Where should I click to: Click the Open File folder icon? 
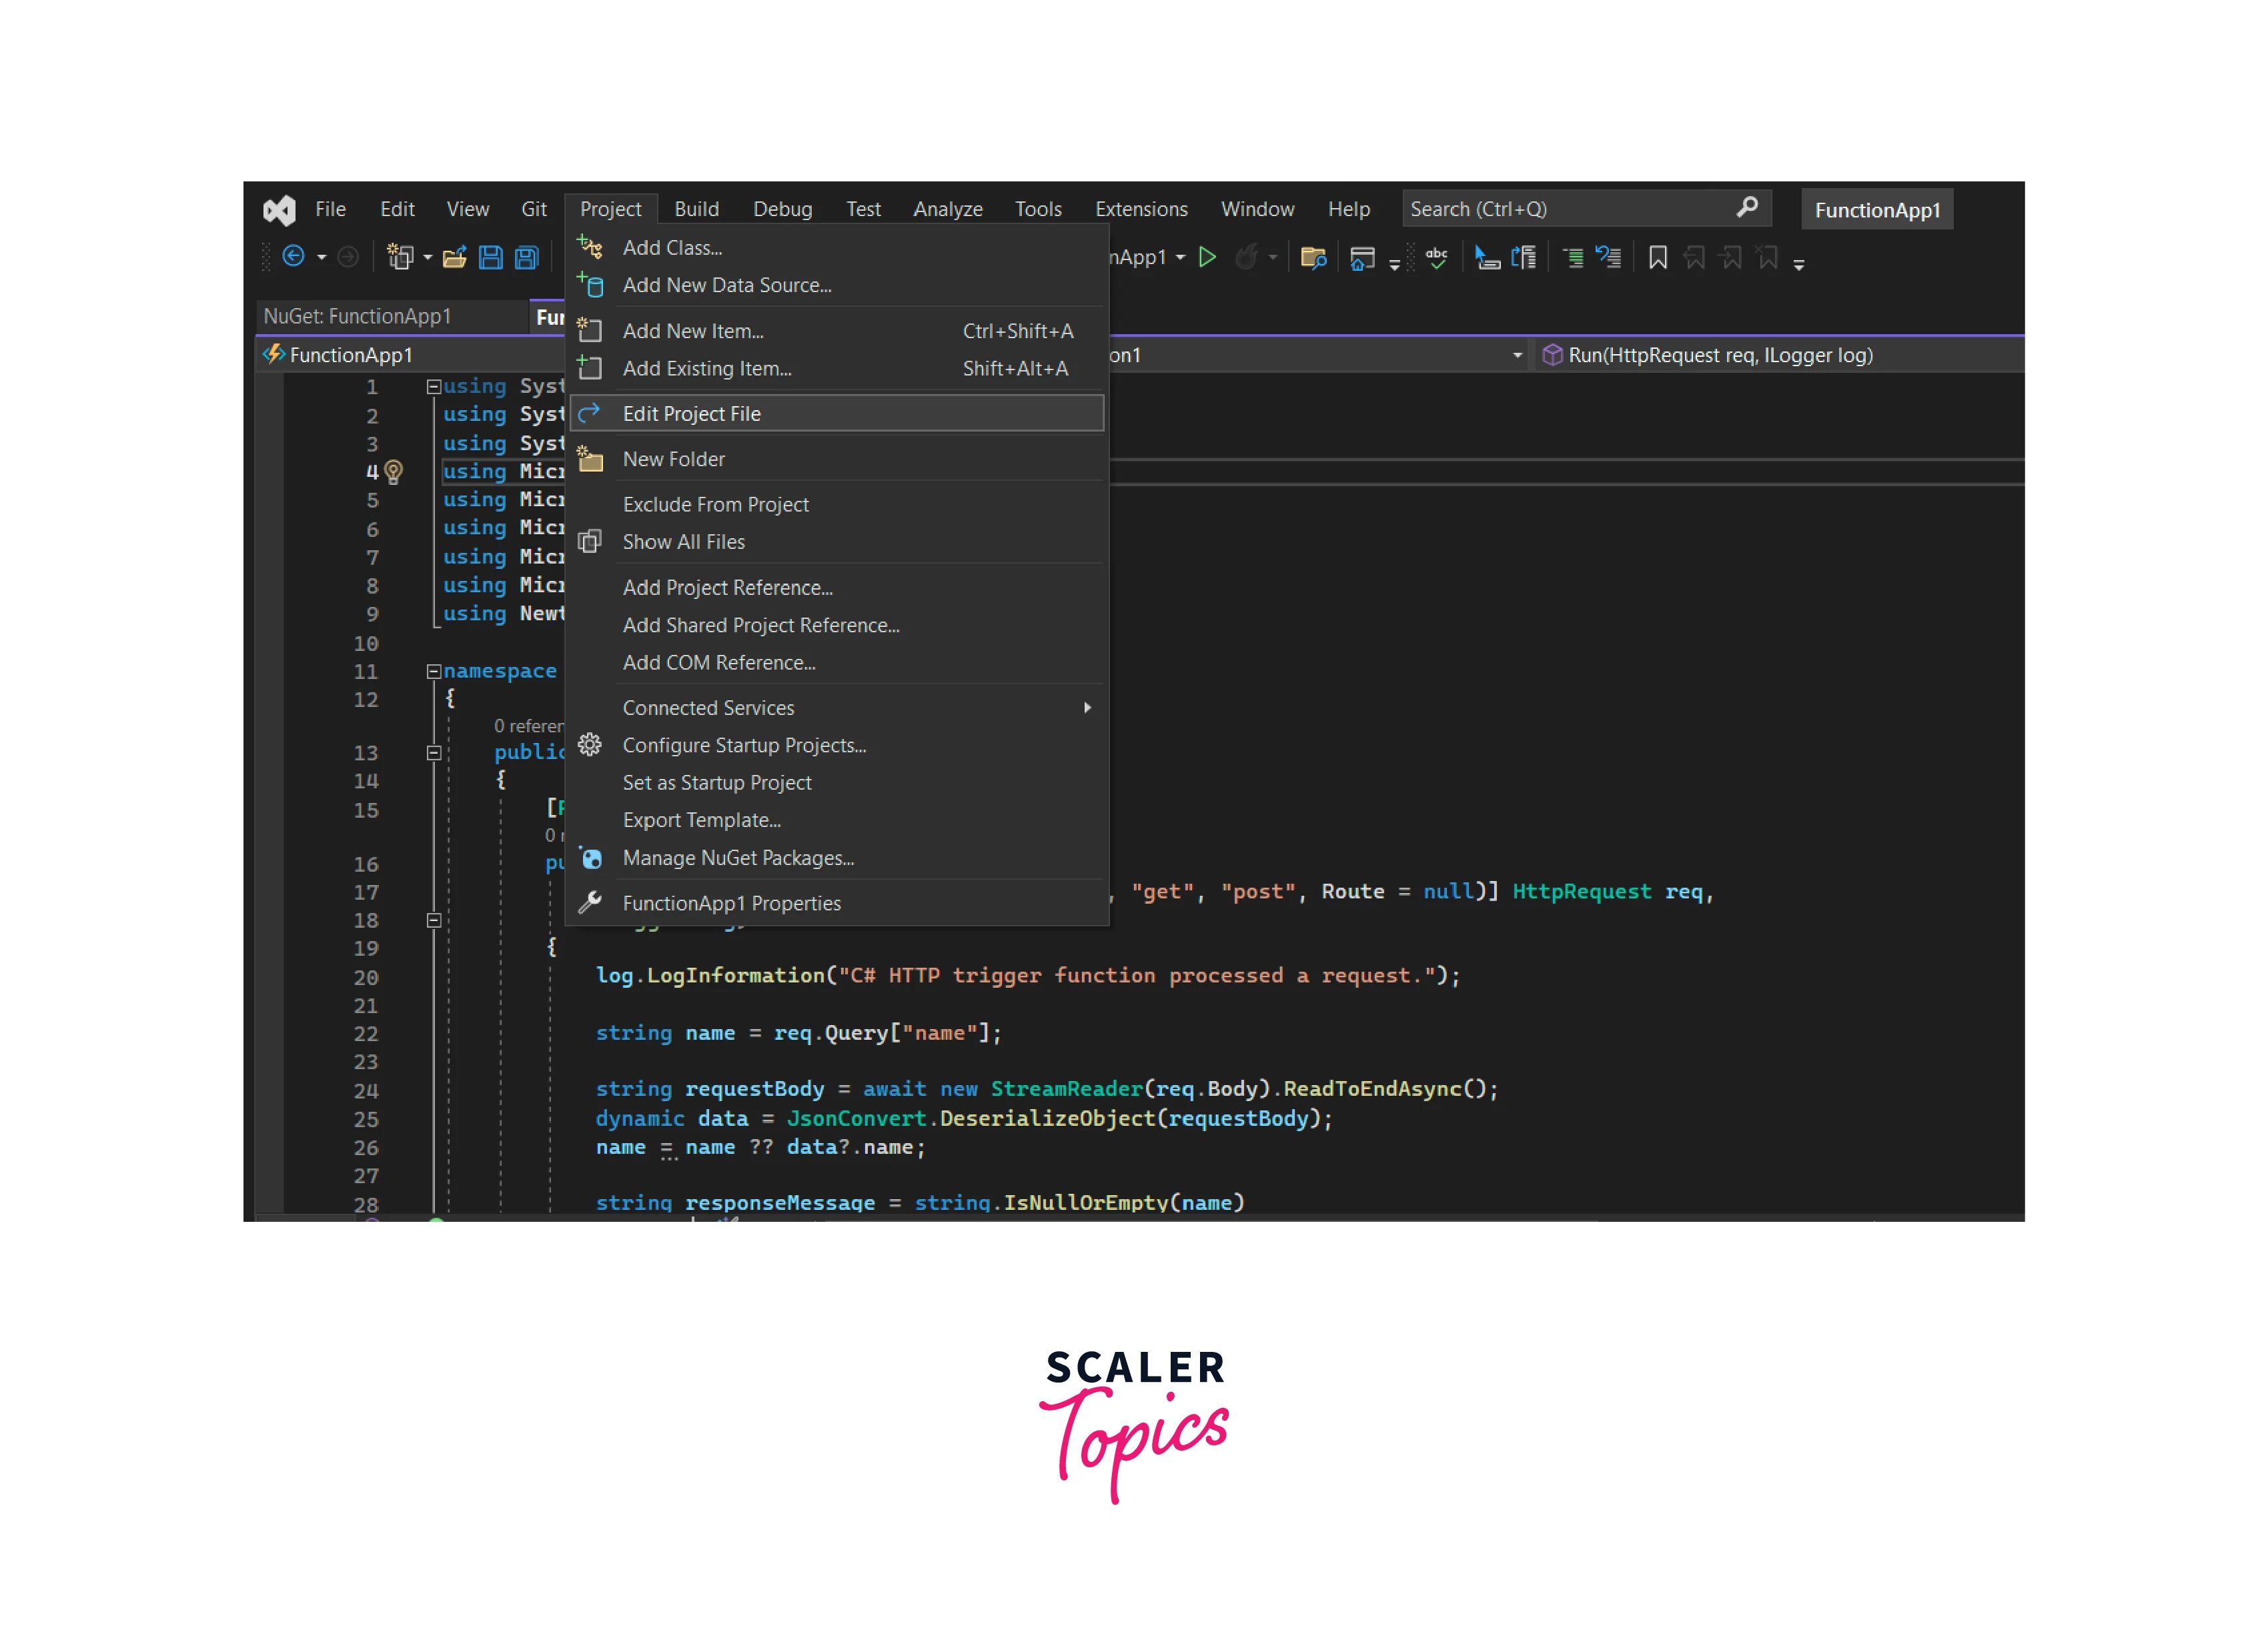455,258
